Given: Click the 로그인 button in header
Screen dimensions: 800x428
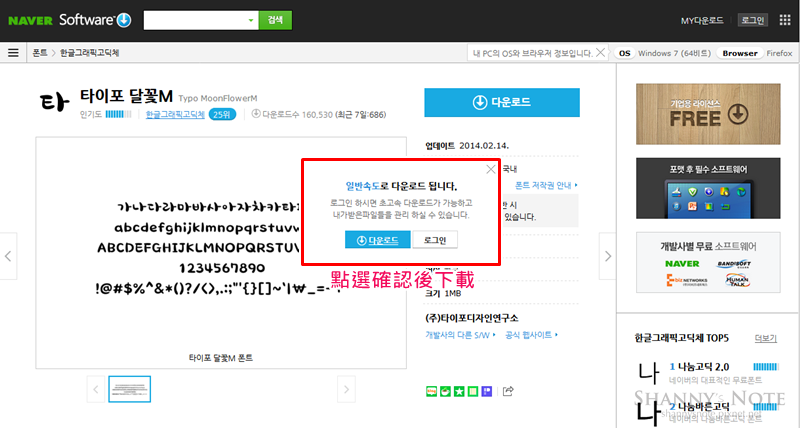Looking at the screenshot, I should [x=753, y=20].
